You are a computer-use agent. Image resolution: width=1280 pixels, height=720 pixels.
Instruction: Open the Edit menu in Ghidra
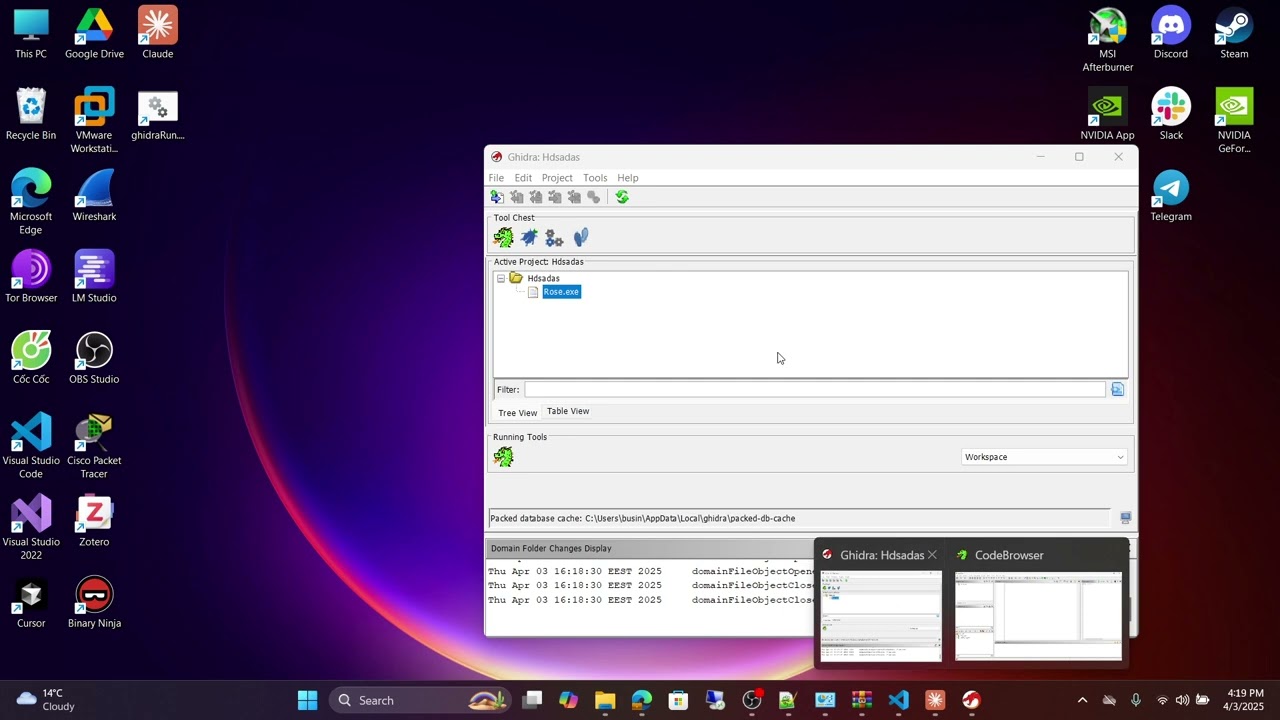(x=523, y=178)
